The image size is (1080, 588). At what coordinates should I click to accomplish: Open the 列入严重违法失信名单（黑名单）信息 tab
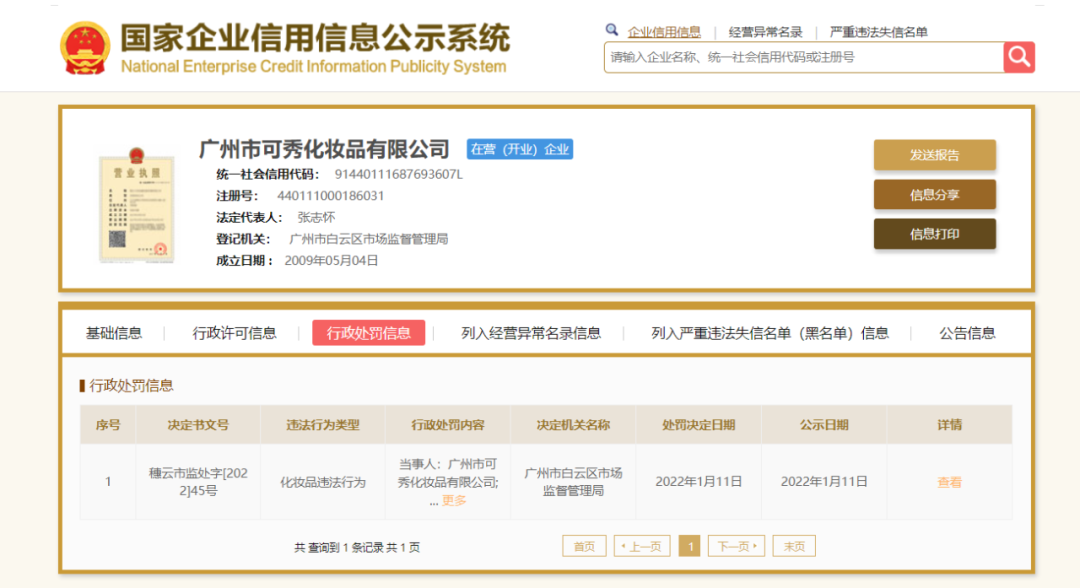click(770, 333)
